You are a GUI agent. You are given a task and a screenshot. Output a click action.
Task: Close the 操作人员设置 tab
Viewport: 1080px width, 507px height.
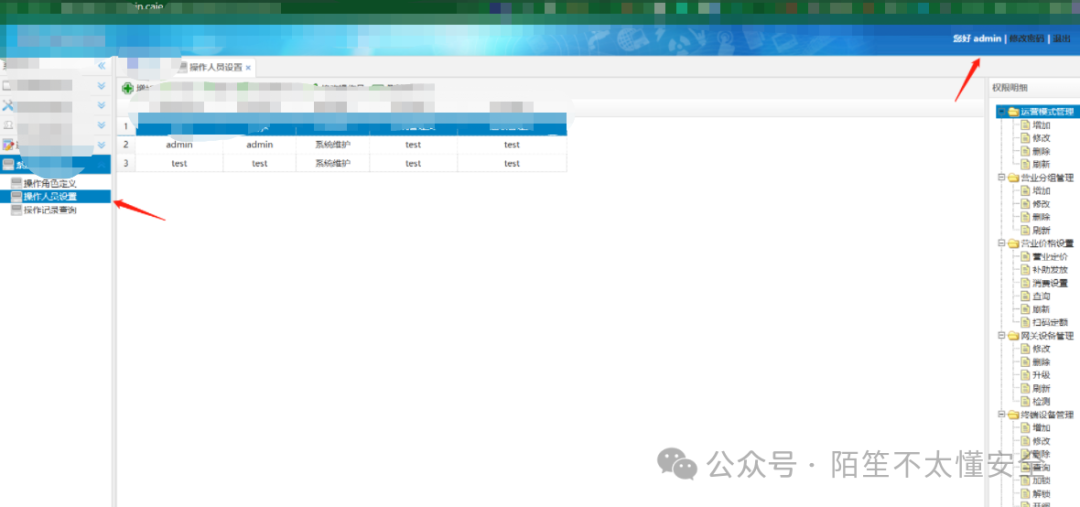point(248,68)
